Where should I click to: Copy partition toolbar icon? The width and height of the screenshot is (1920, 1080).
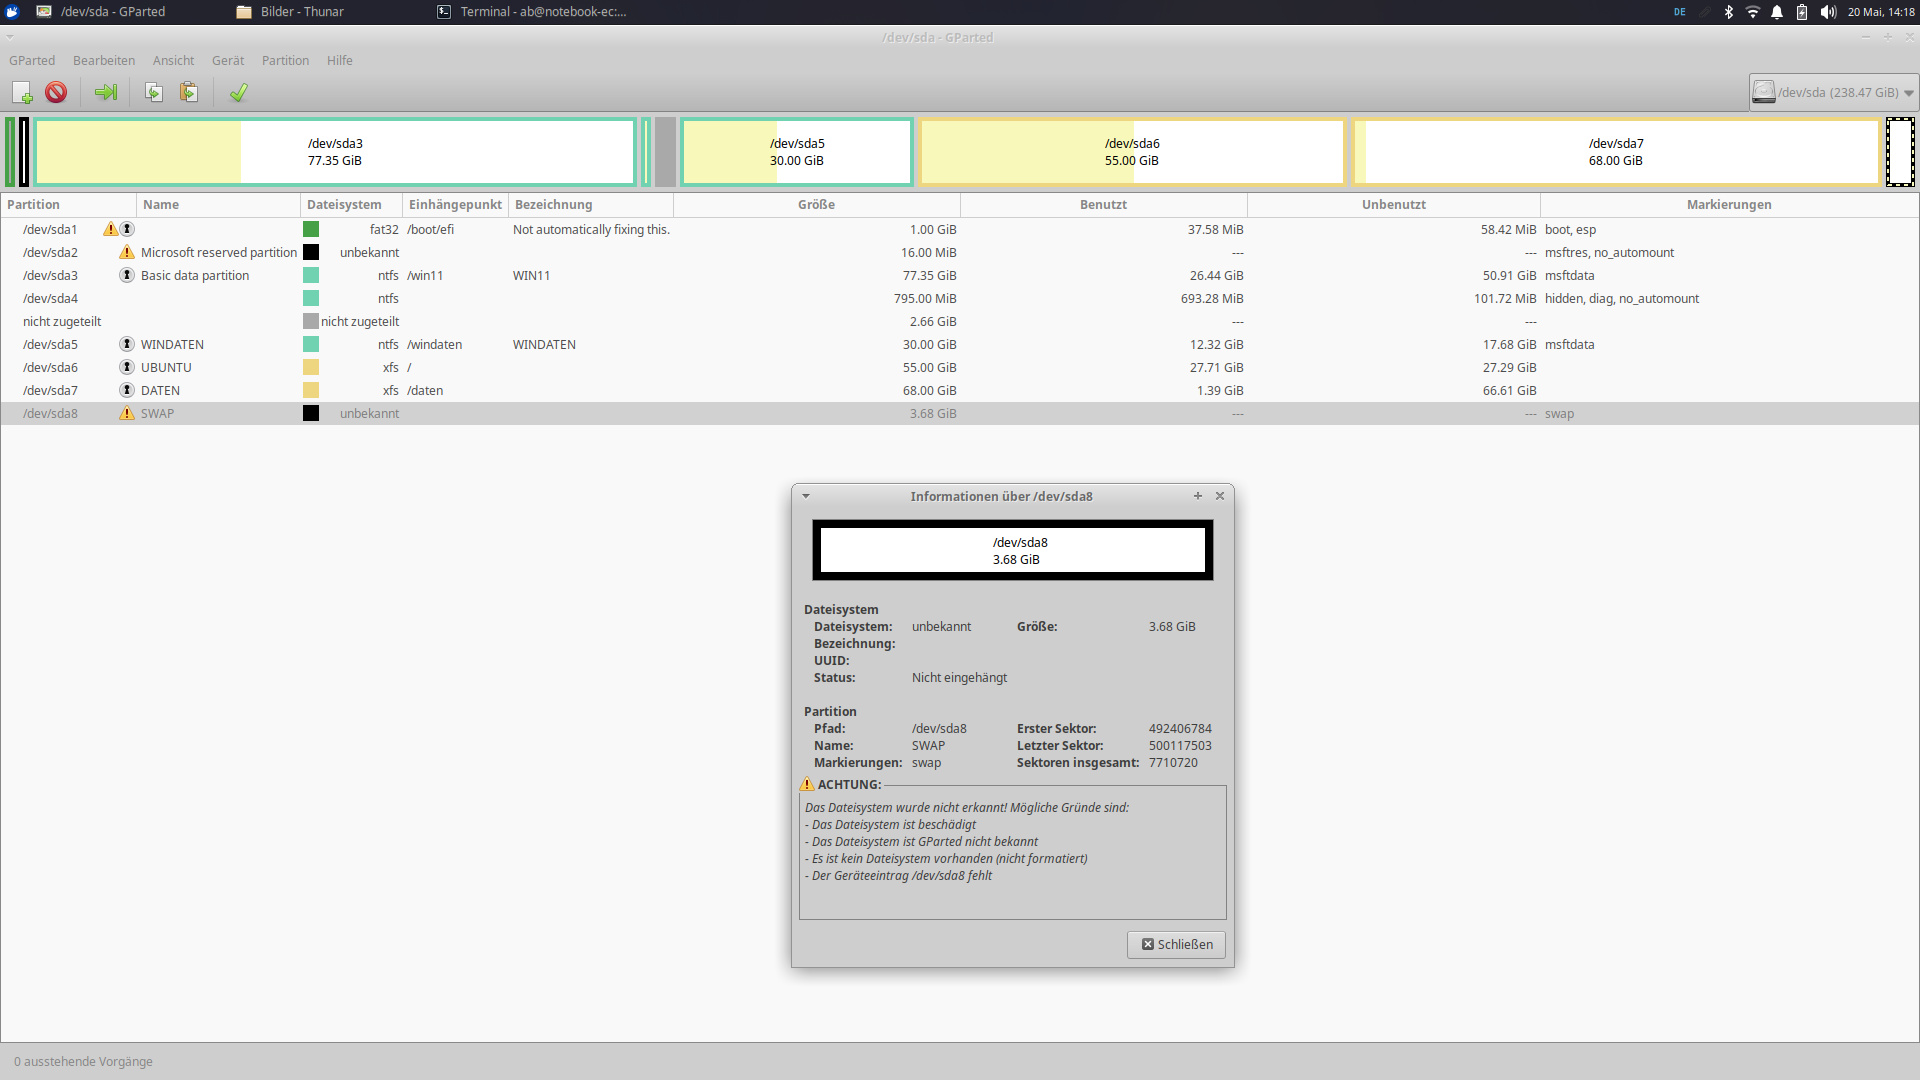coord(154,93)
